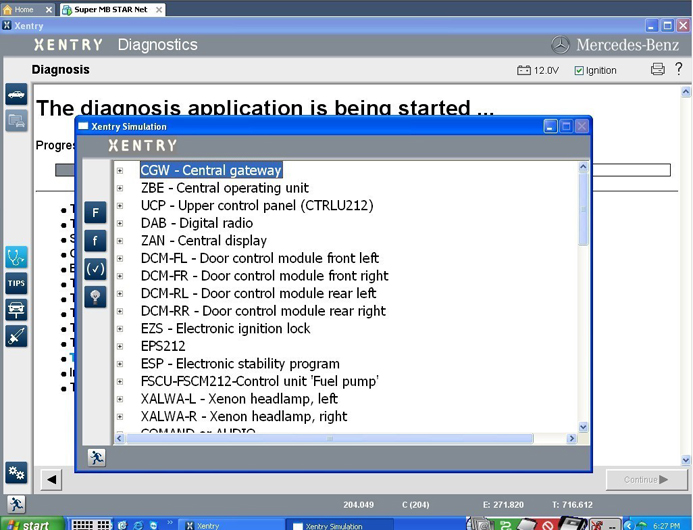693x530 pixels.
Task: Open the TIPS sidebar button
Action: [x=16, y=283]
